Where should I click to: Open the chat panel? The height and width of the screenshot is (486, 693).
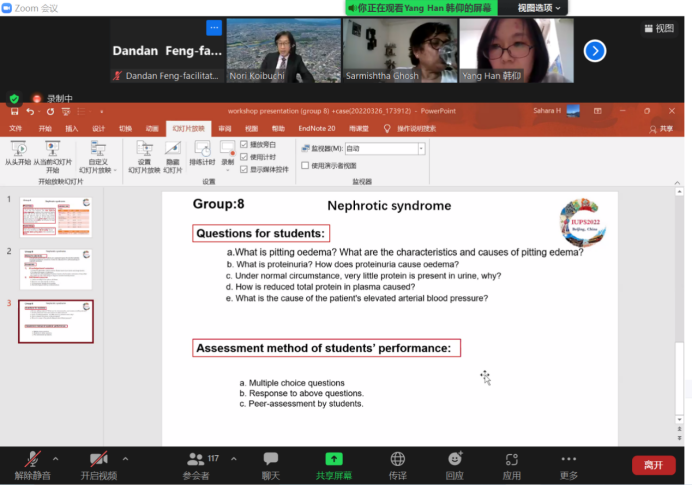click(270, 460)
